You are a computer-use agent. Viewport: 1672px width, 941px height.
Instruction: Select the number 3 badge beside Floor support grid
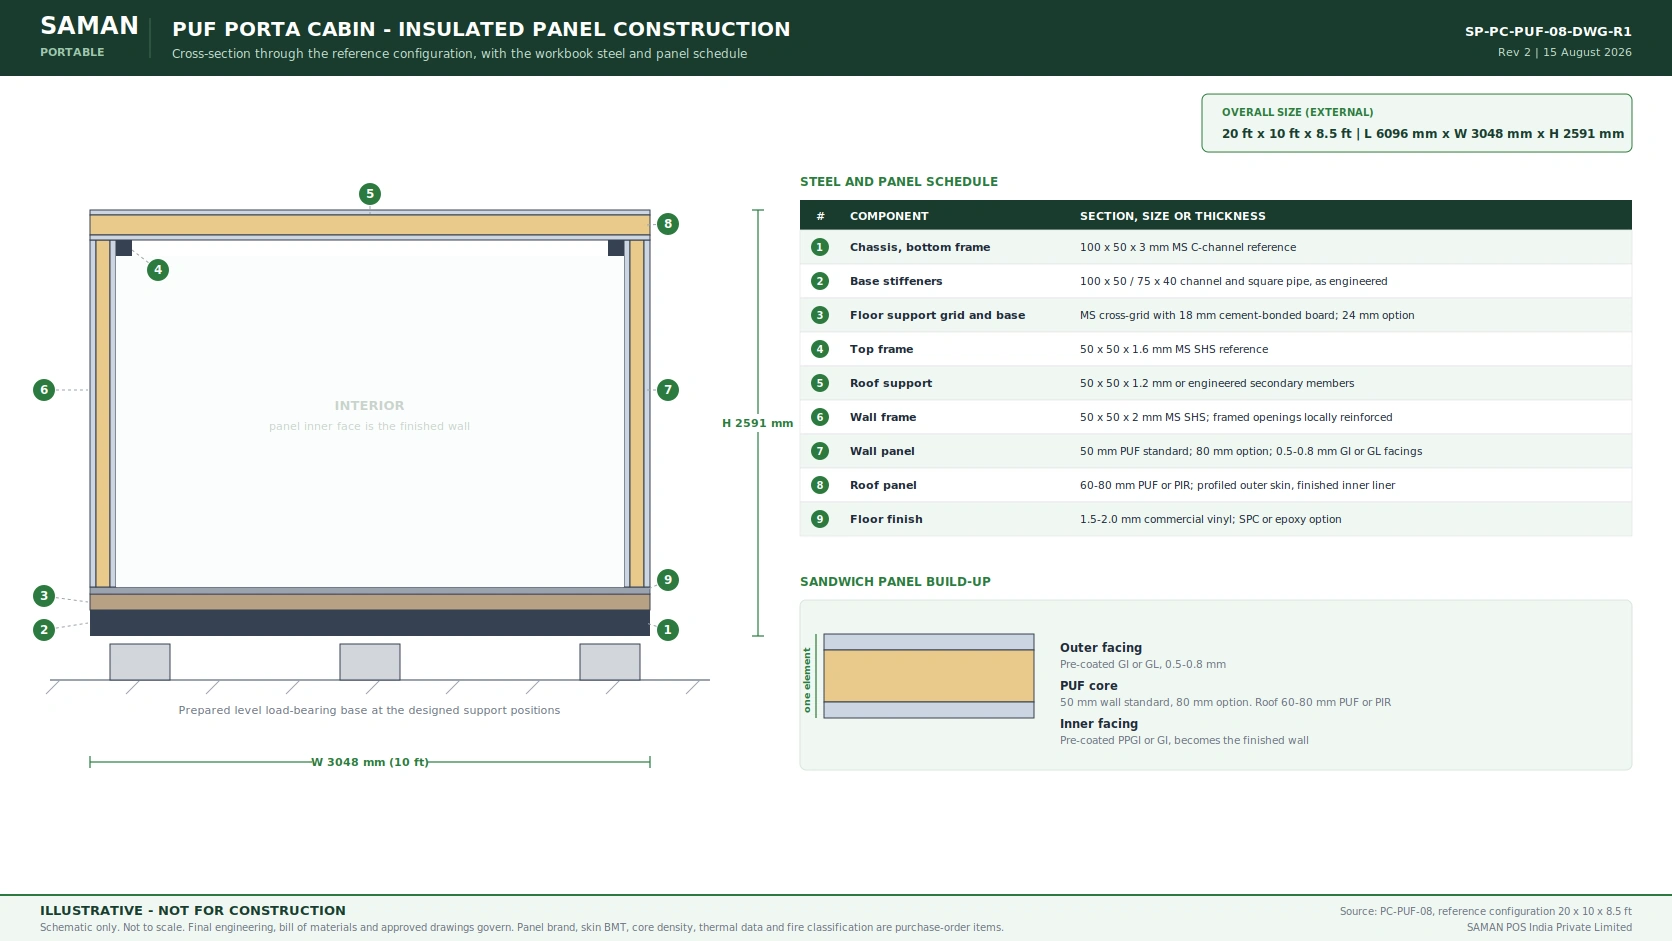click(x=820, y=315)
